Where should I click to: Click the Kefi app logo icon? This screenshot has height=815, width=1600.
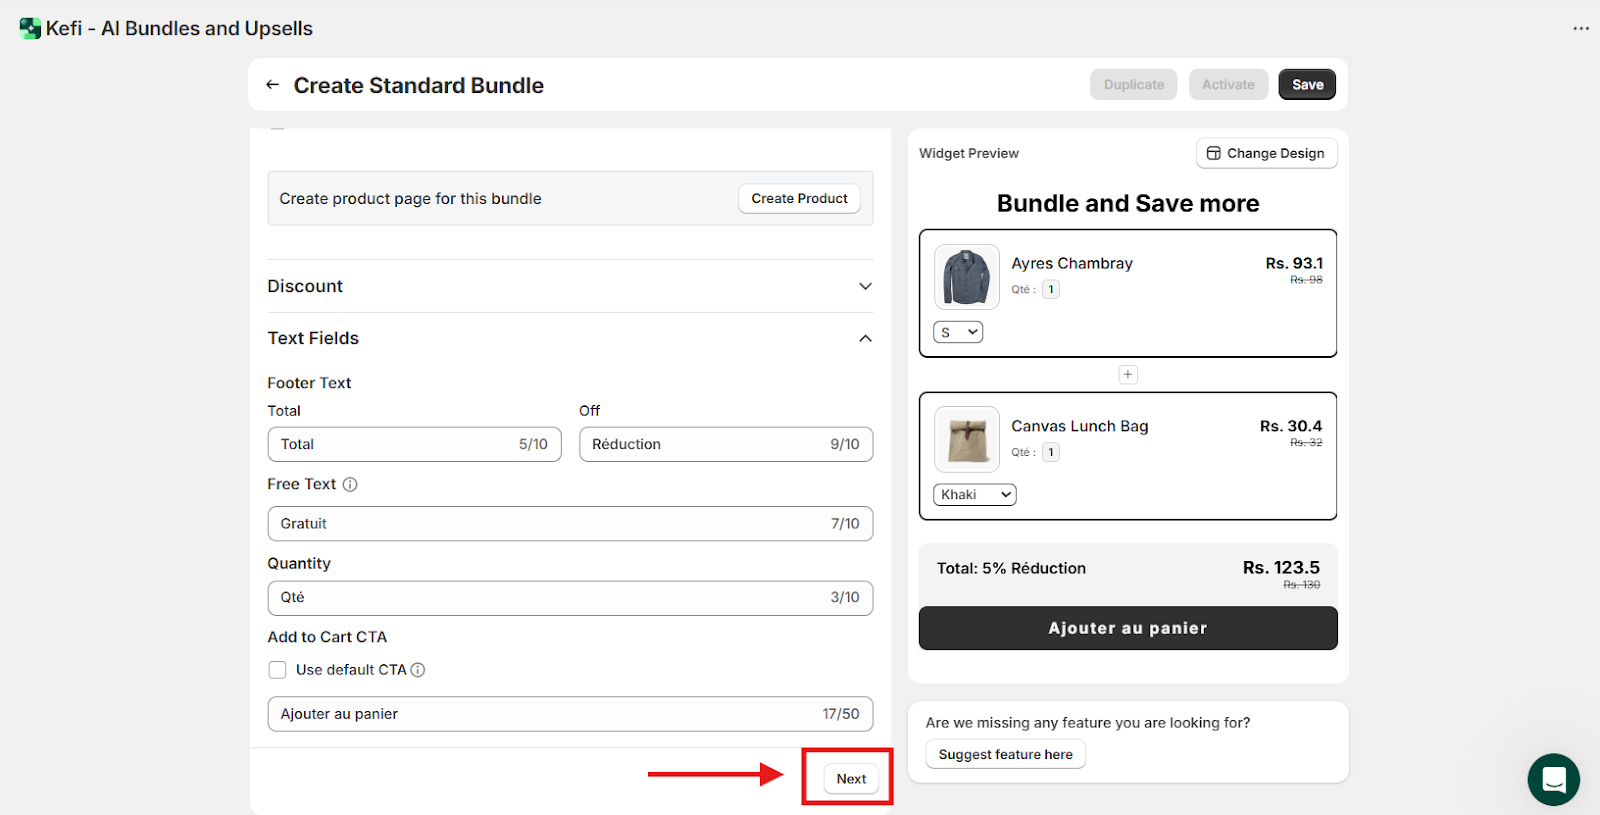30,28
